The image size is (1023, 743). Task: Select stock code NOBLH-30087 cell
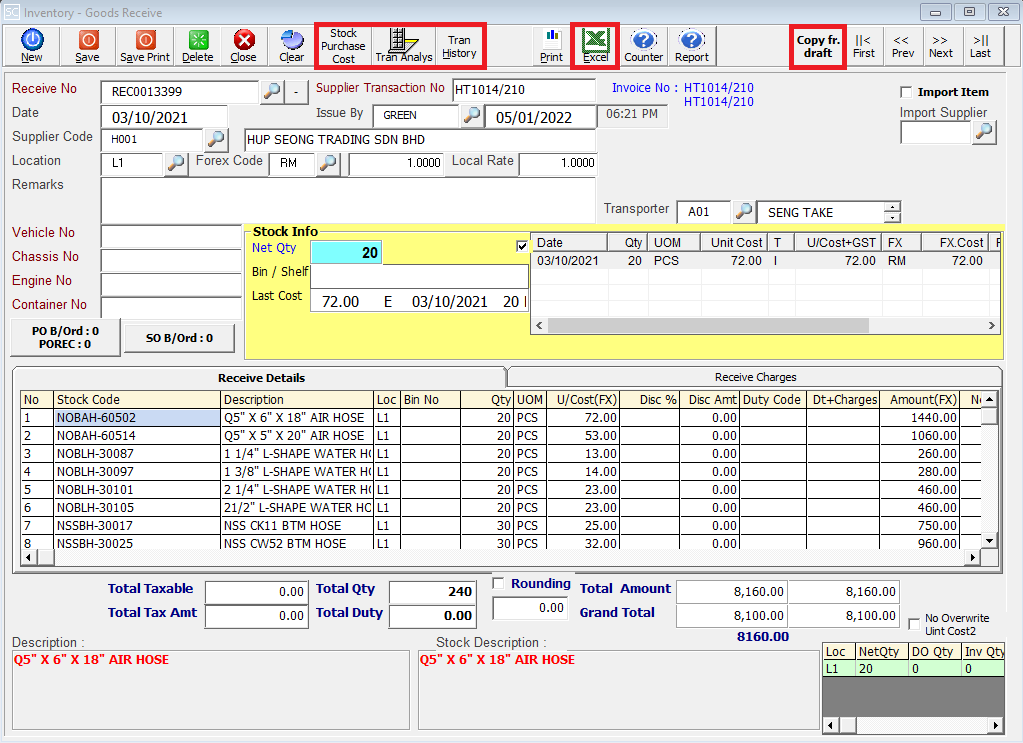pos(137,453)
